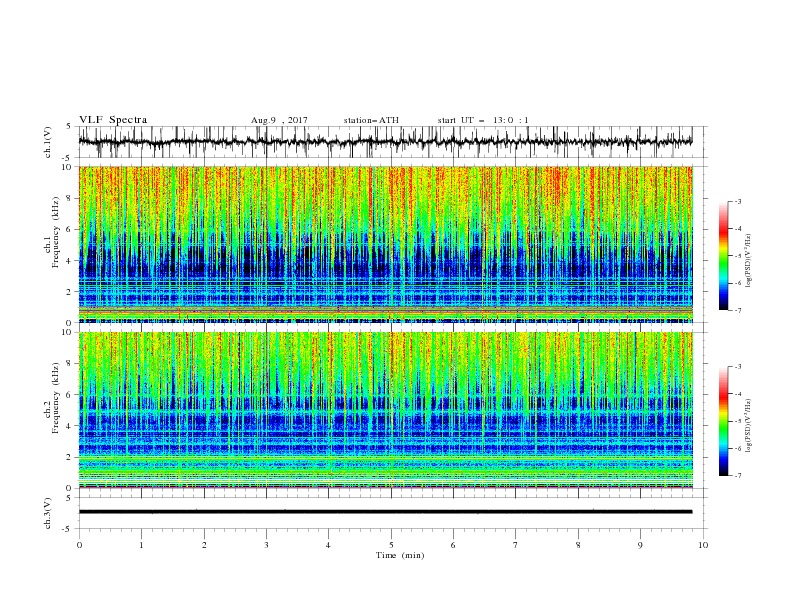Click the ch.1 colorbar "-7" tick label
This screenshot has height=612, width=792.
pos(737,310)
